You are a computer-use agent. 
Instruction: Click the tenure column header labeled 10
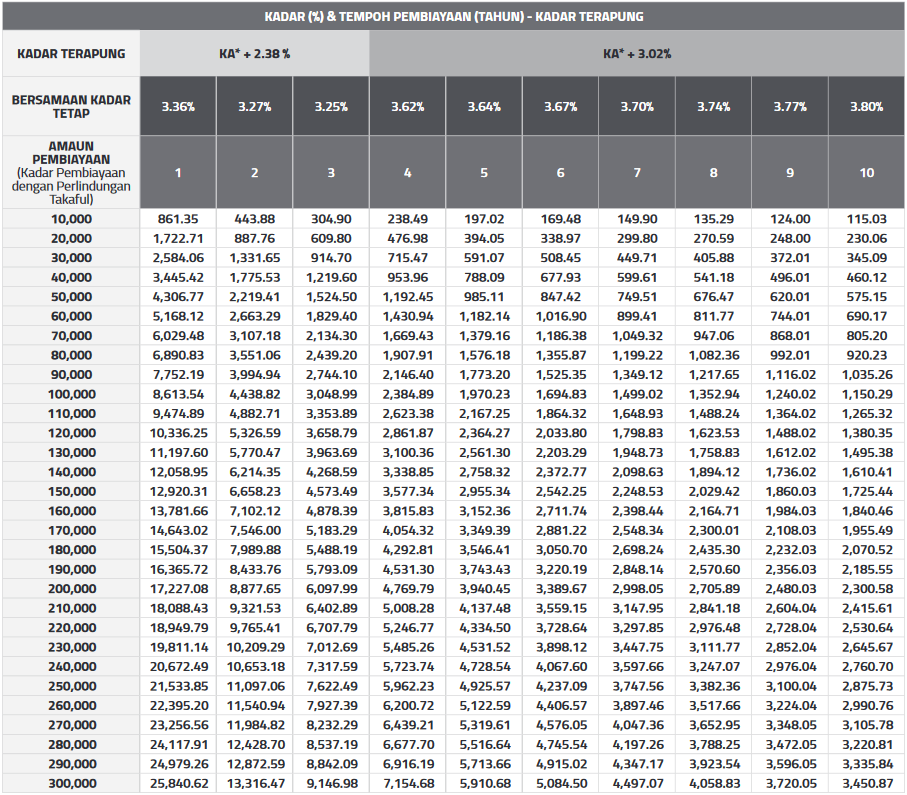pos(866,170)
